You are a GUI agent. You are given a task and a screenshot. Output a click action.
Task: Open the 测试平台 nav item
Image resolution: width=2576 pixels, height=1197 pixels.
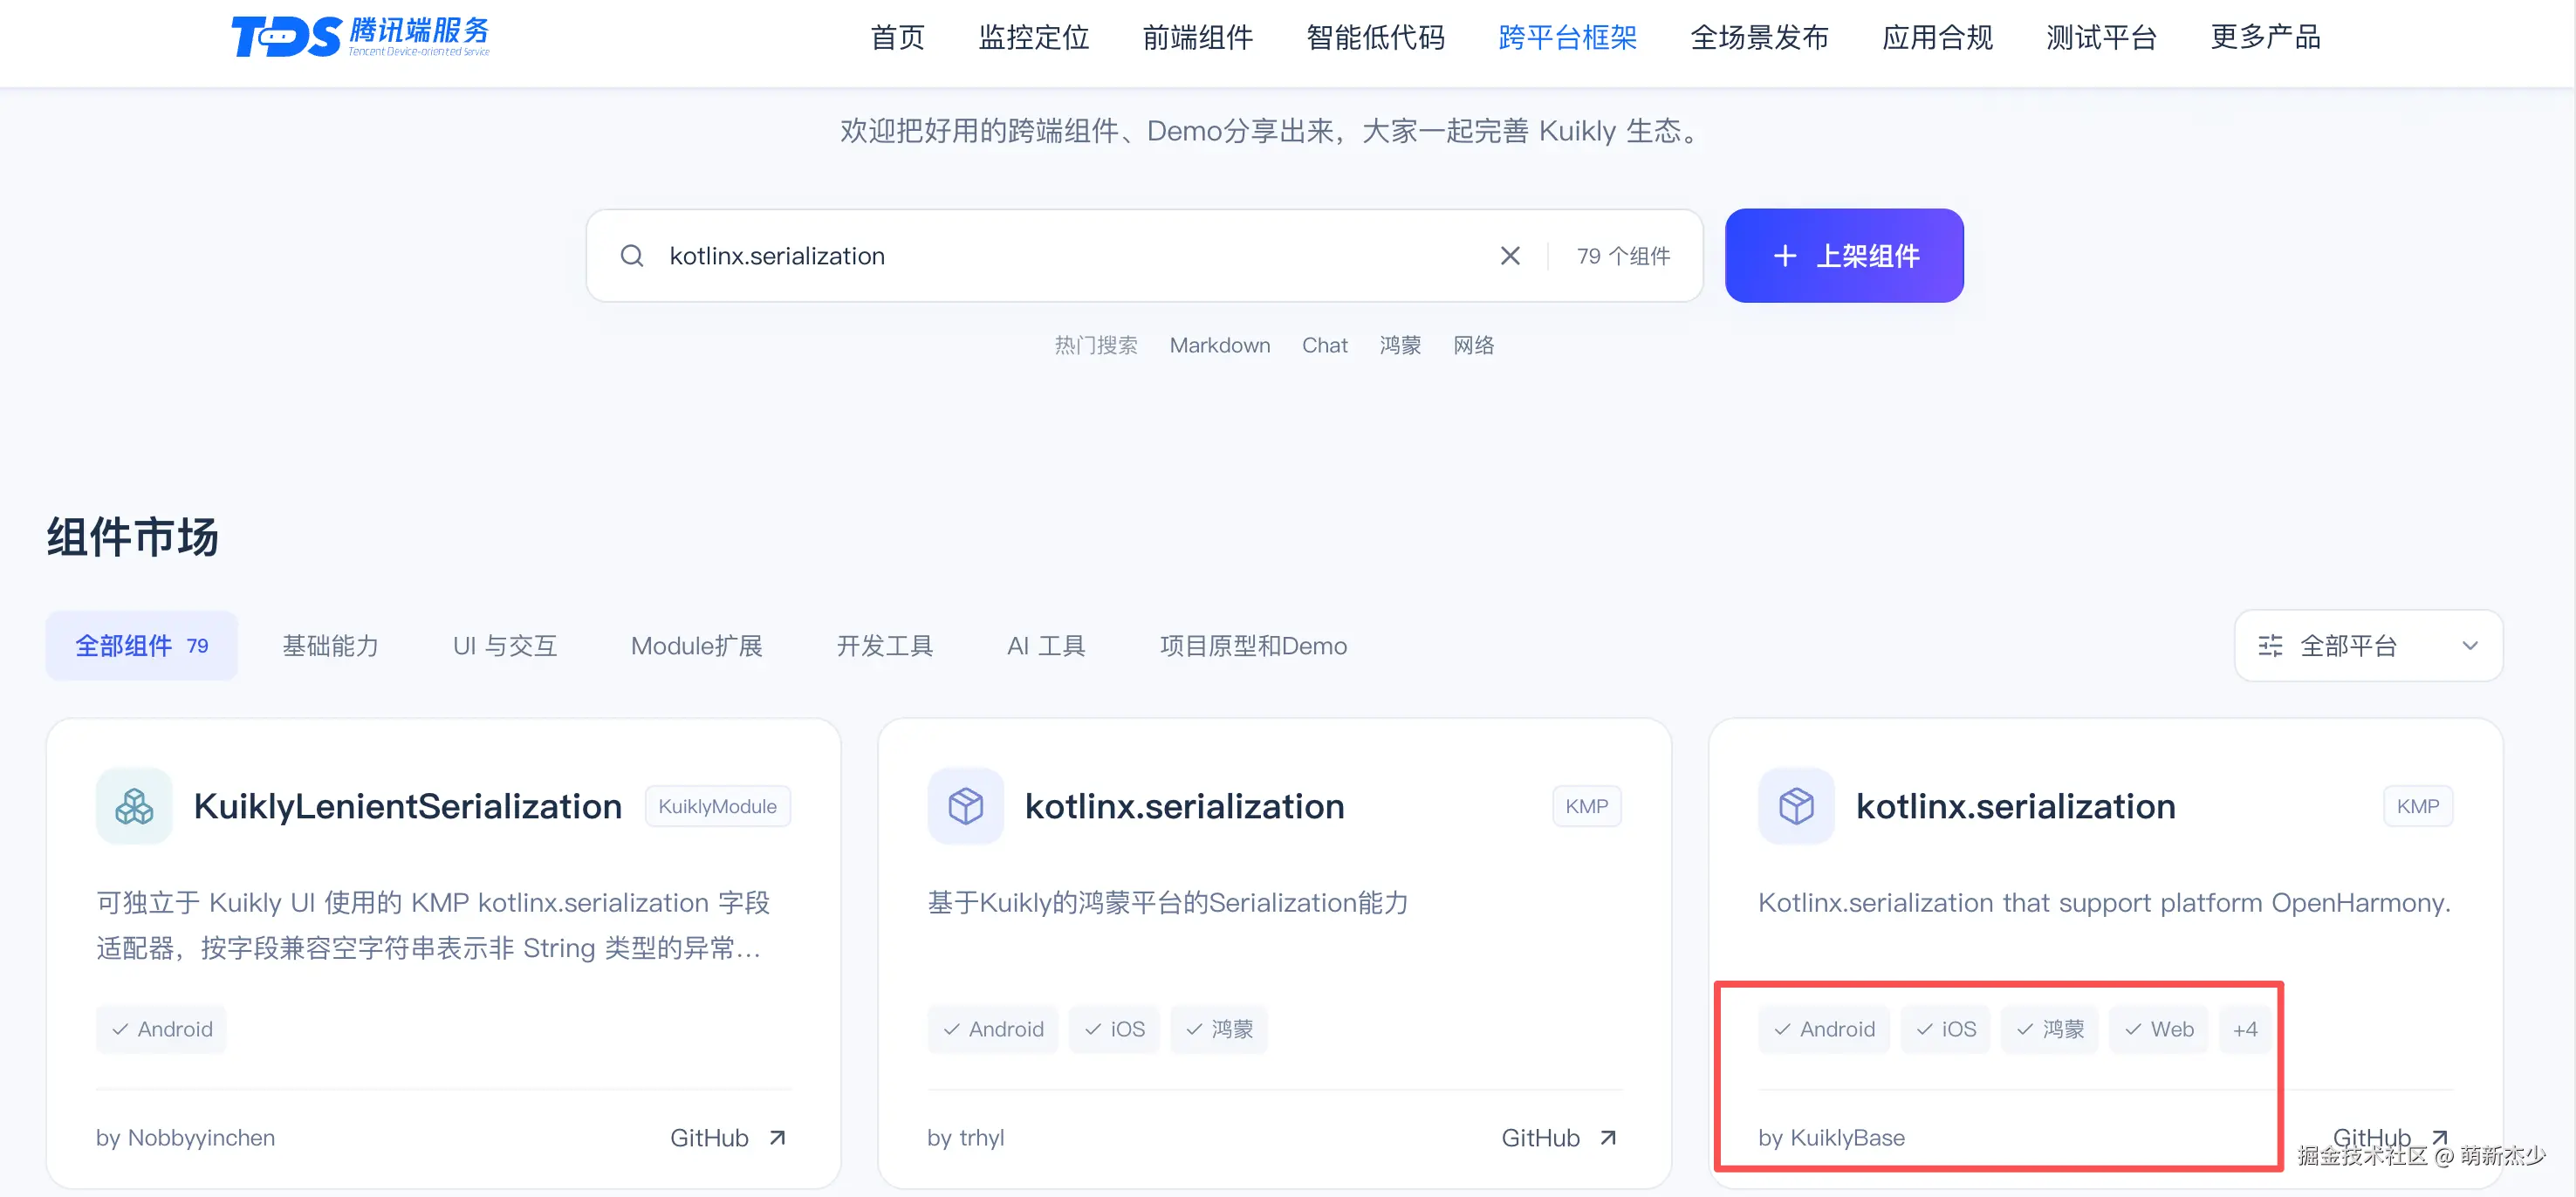point(2101,38)
